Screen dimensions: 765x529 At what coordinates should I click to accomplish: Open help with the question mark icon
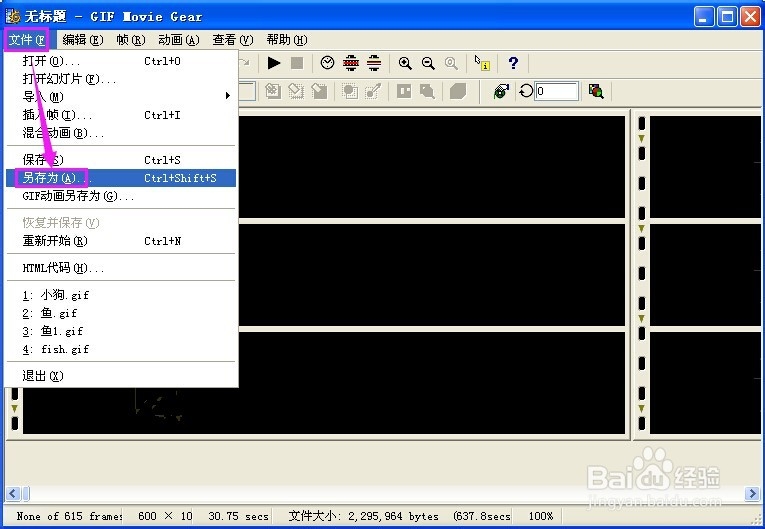pyautogui.click(x=513, y=63)
